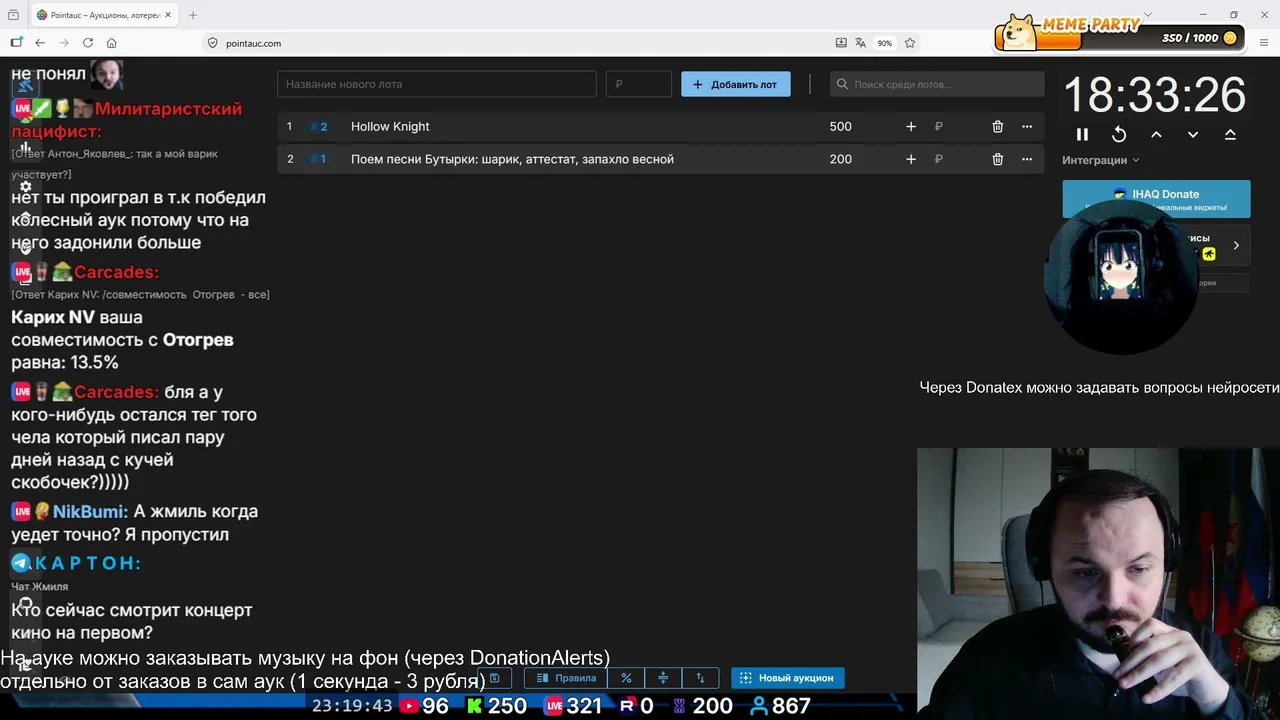Screen dimensions: 1280x720
Task: Add amount to Поем песни Бутырки lot
Action: pos(911,159)
